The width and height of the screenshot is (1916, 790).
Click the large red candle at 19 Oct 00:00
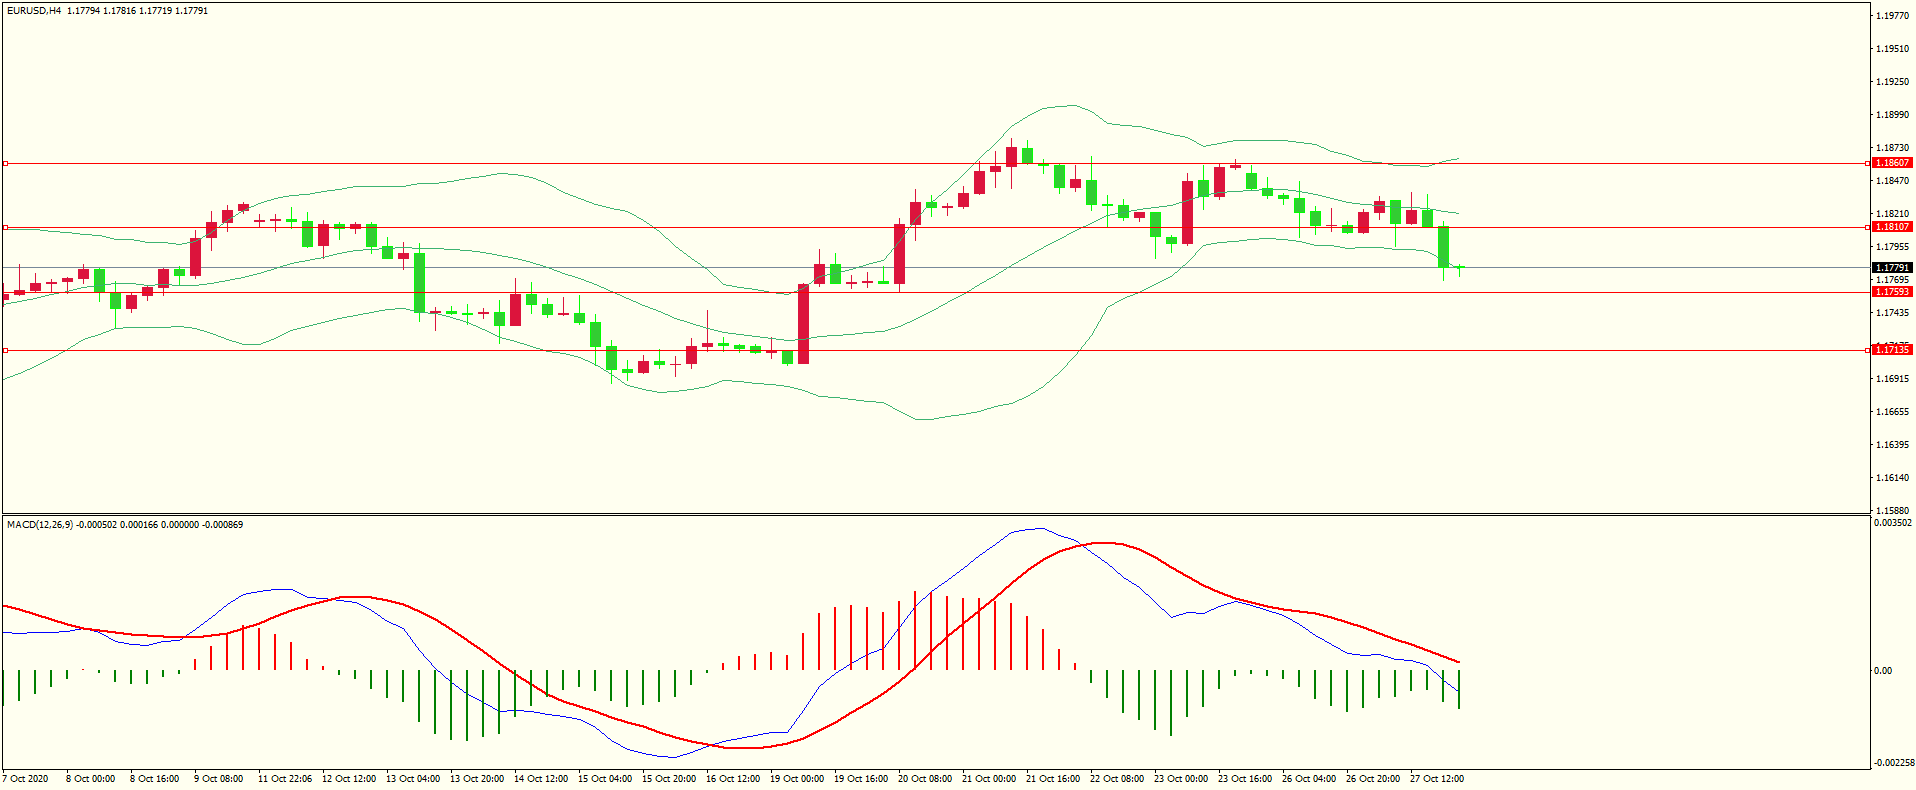pyautogui.click(x=804, y=324)
